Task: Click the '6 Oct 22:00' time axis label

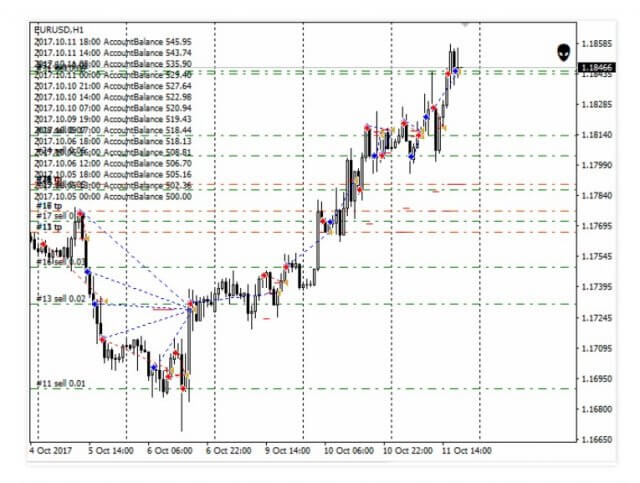Action: click(x=229, y=451)
